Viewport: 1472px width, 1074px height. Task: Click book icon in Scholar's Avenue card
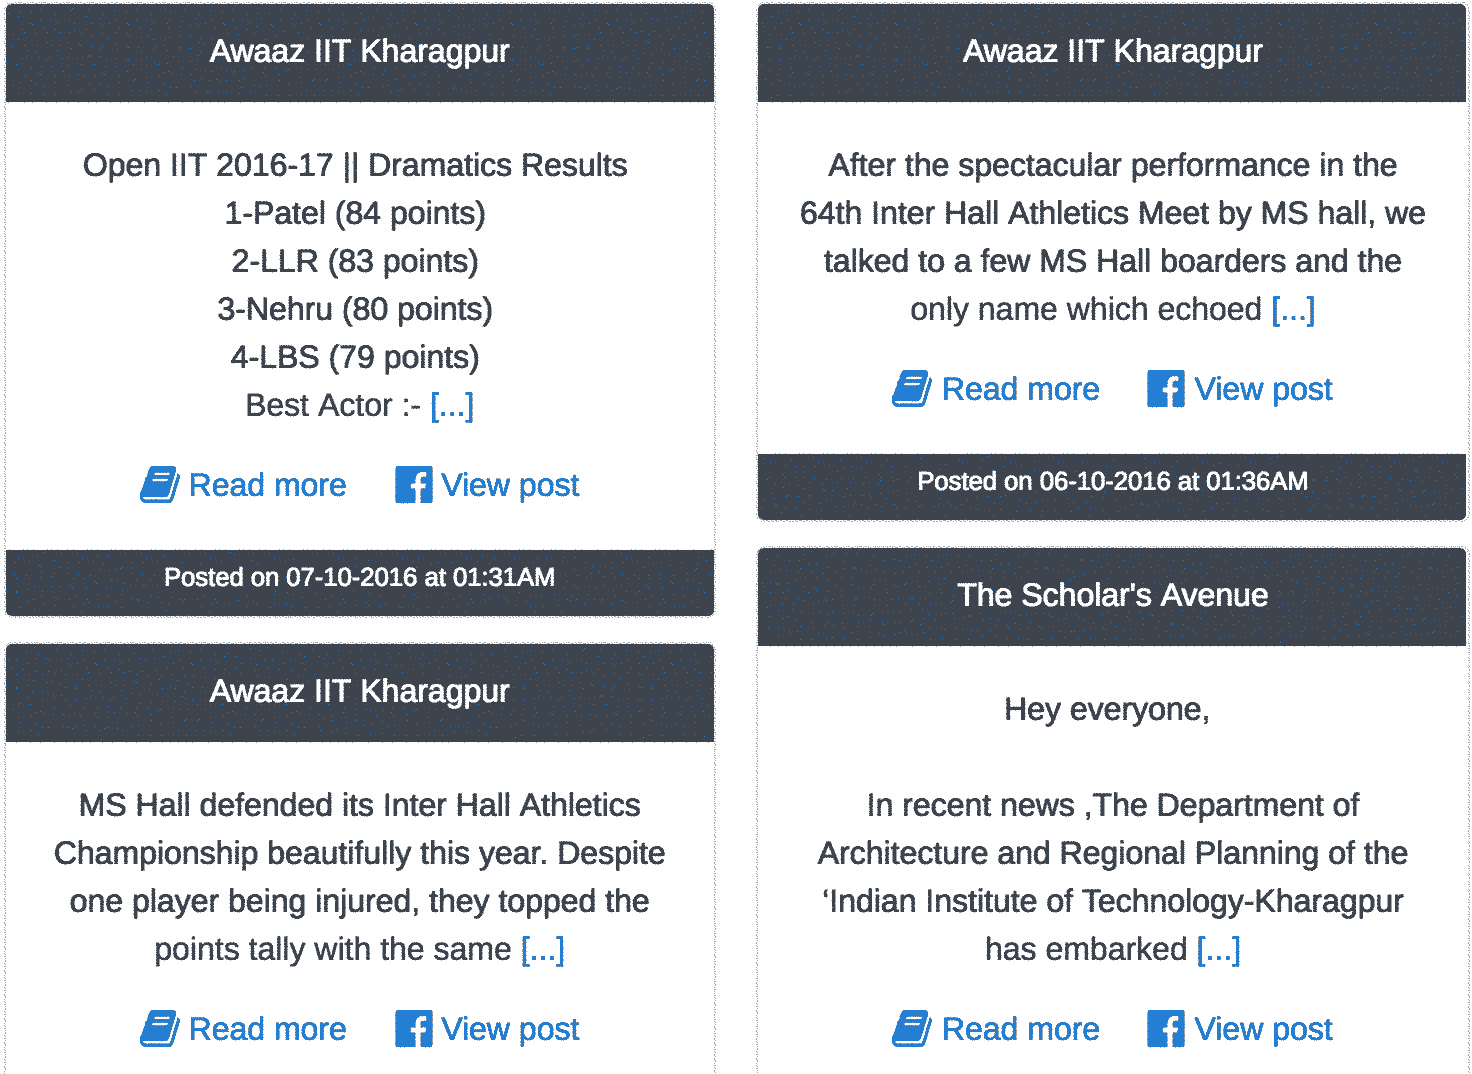tap(911, 1029)
